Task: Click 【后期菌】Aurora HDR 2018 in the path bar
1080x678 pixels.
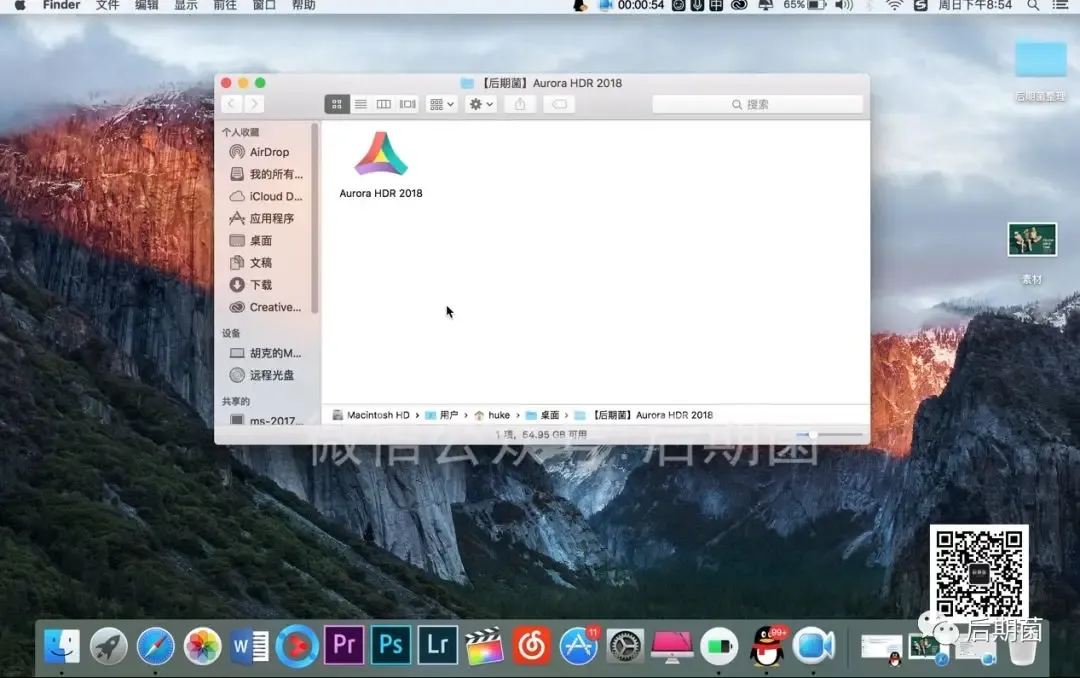Action: 644,415
